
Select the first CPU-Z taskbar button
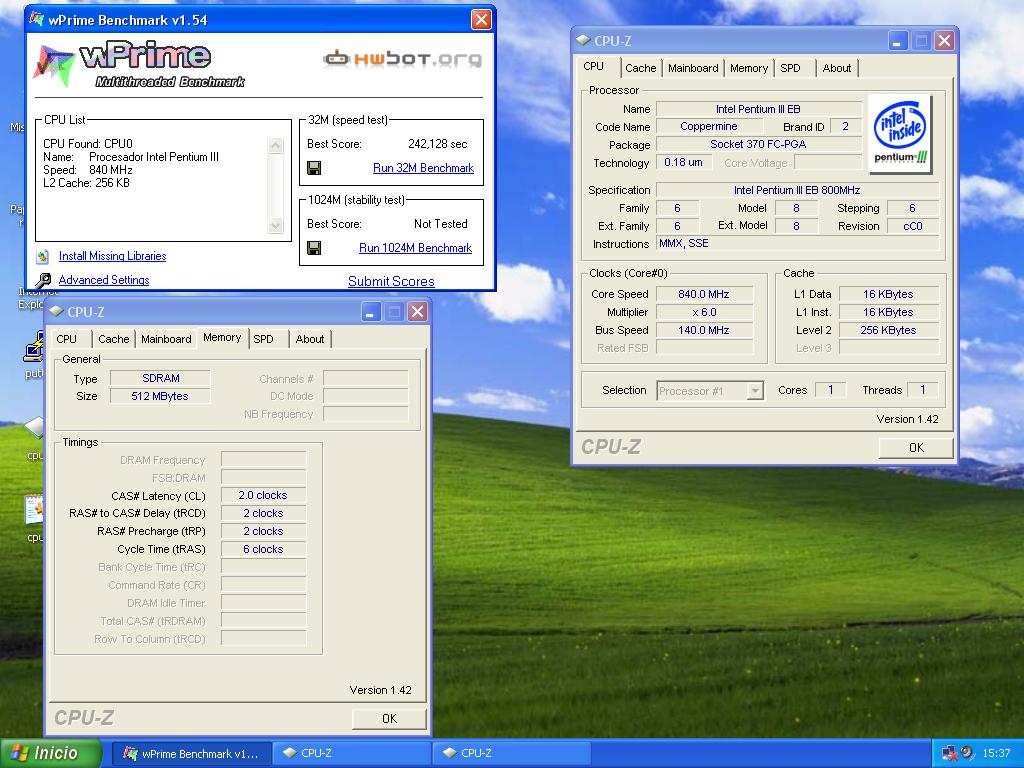[351, 754]
